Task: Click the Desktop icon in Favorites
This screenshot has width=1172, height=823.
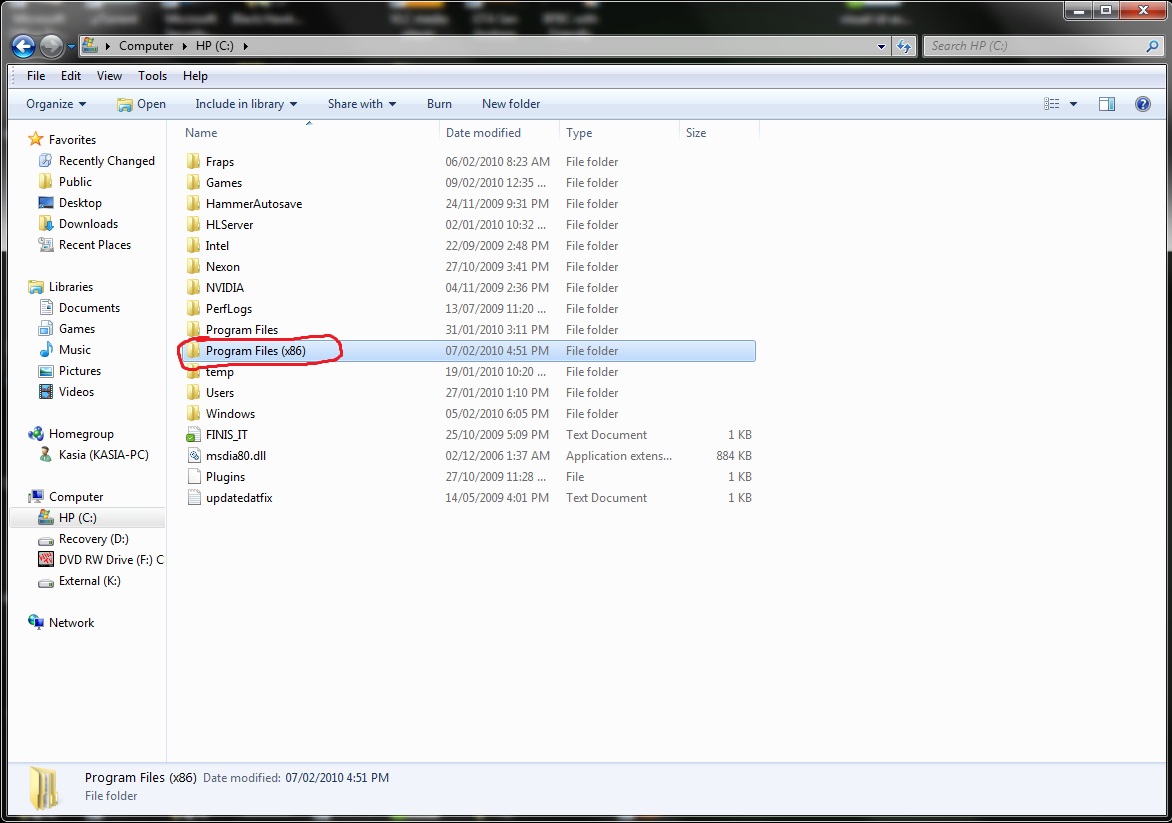Action: tap(46, 203)
